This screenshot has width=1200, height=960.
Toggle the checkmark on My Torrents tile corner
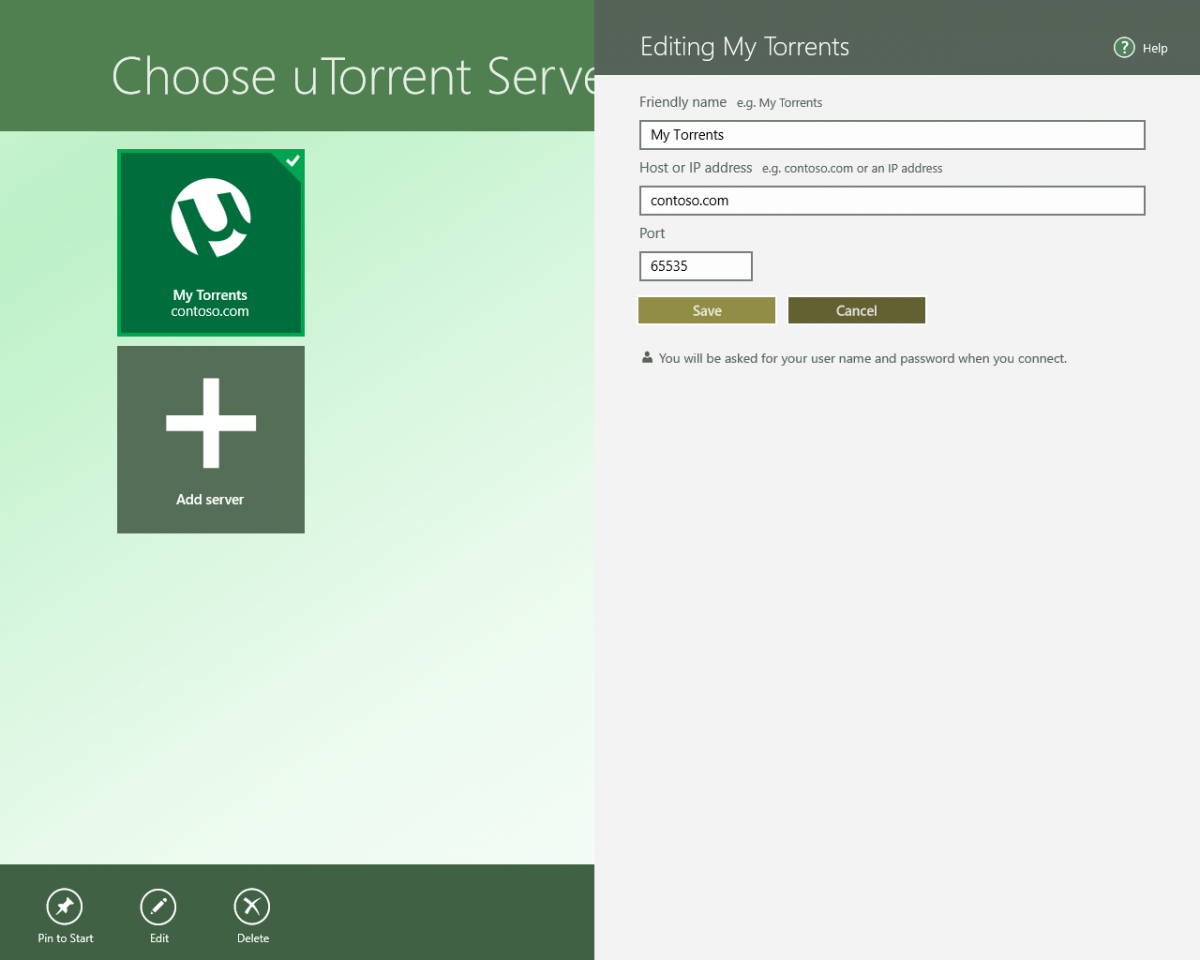292,161
